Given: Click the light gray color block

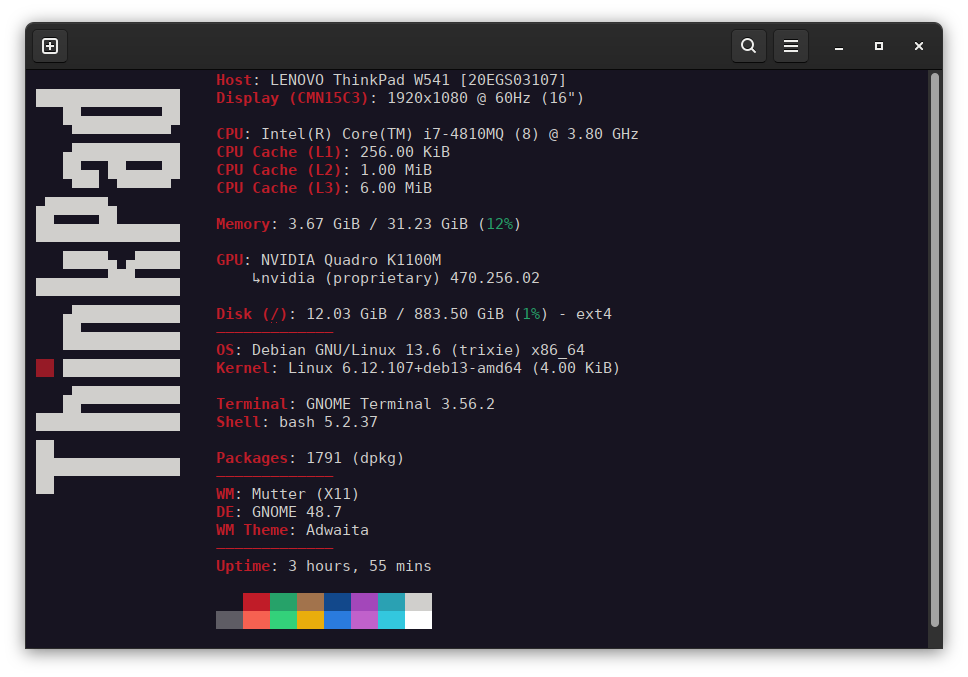Looking at the screenshot, I should [419, 602].
